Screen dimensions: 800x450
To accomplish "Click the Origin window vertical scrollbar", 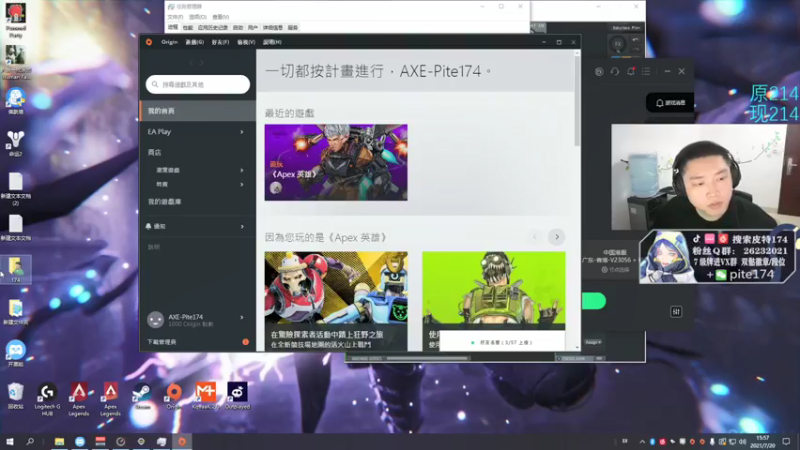I will pos(577,102).
